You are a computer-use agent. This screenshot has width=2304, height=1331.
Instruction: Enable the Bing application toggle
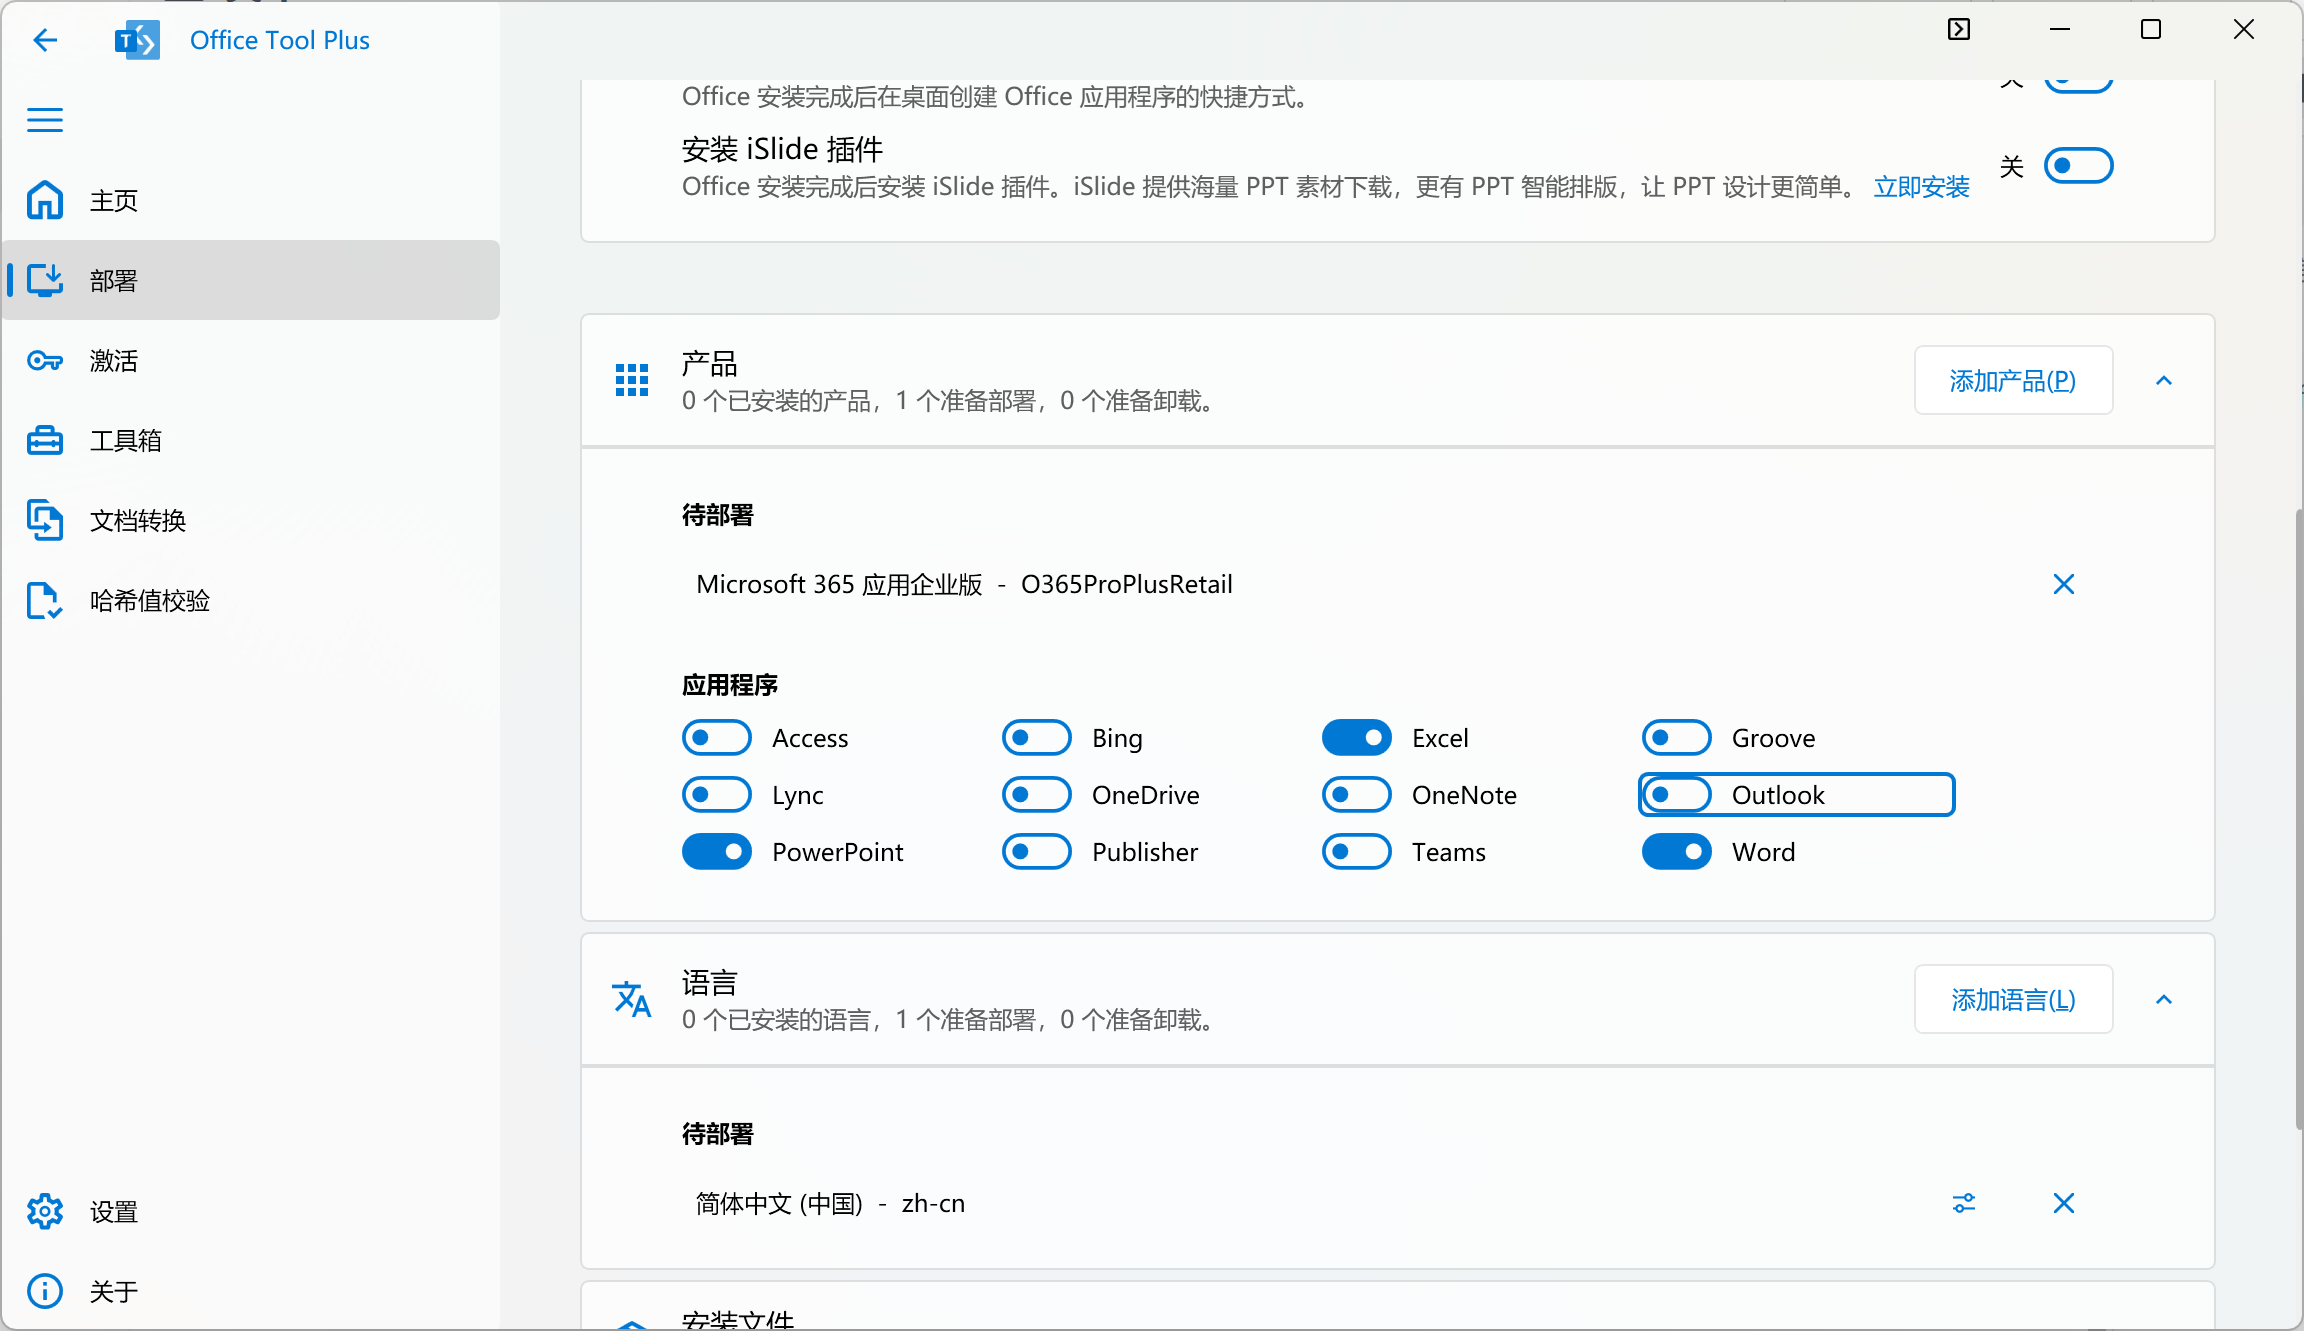[x=1037, y=738]
